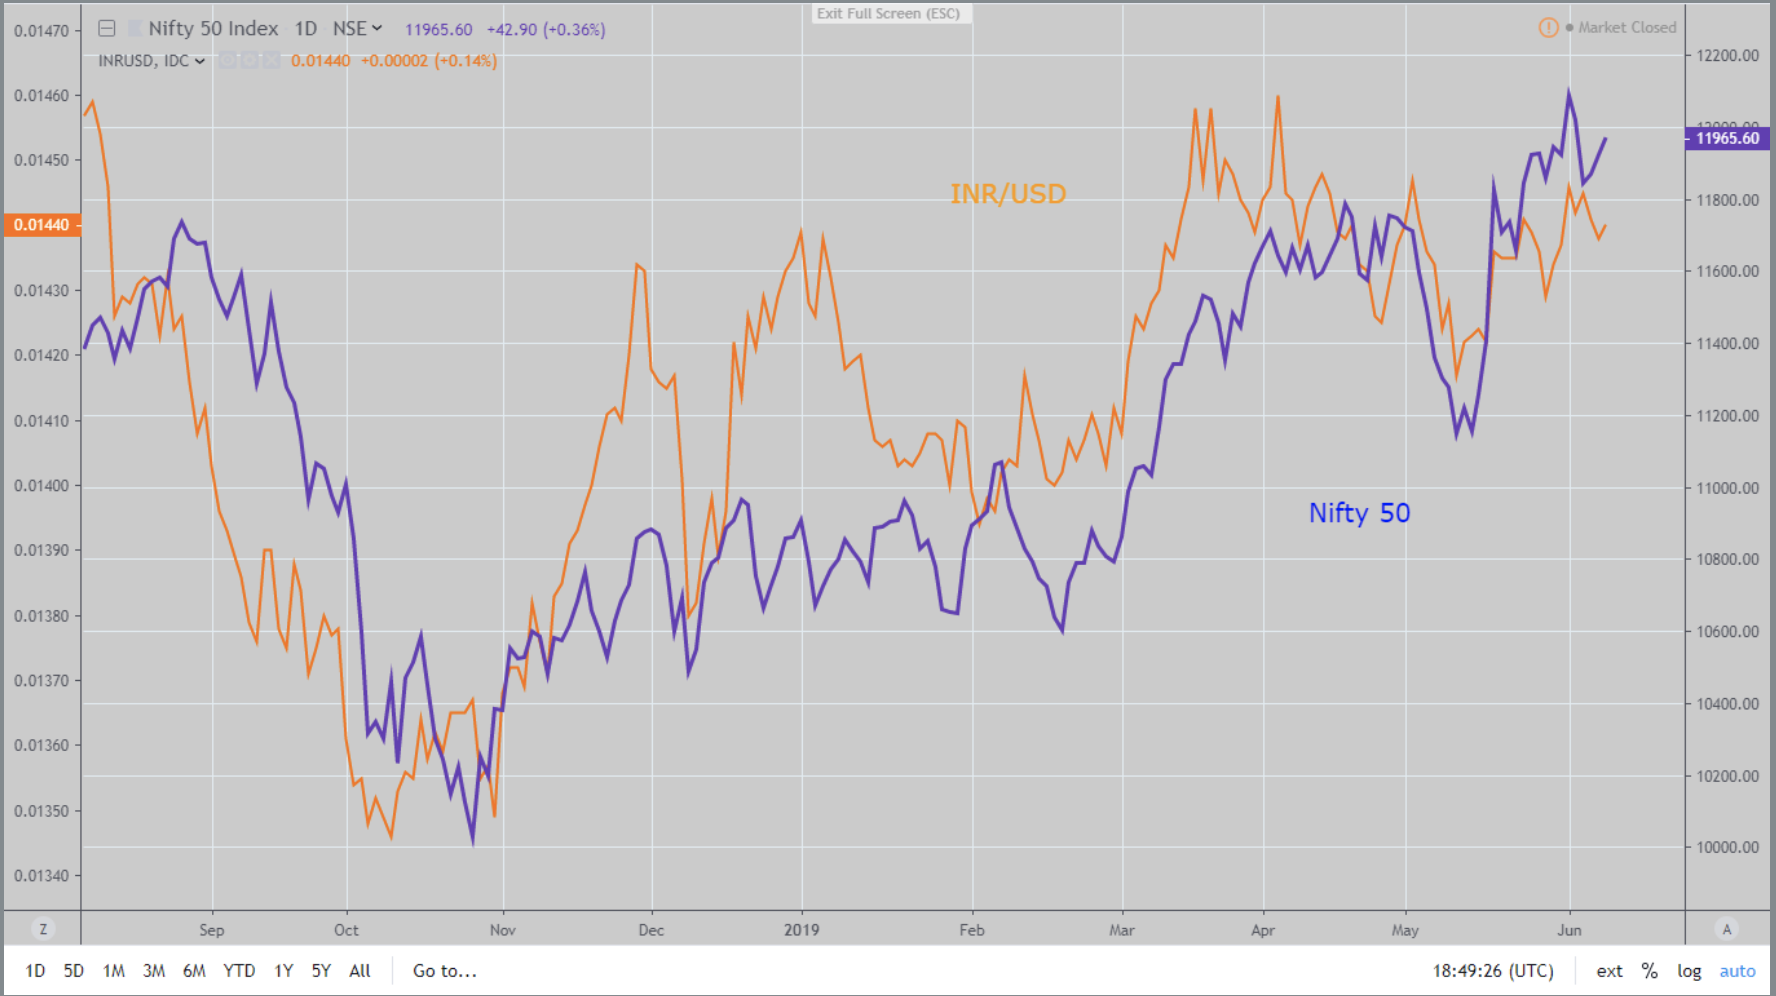Screen dimensions: 1776x996
Task: Click the orange INR/USD chart annotation
Action: coord(1008,194)
